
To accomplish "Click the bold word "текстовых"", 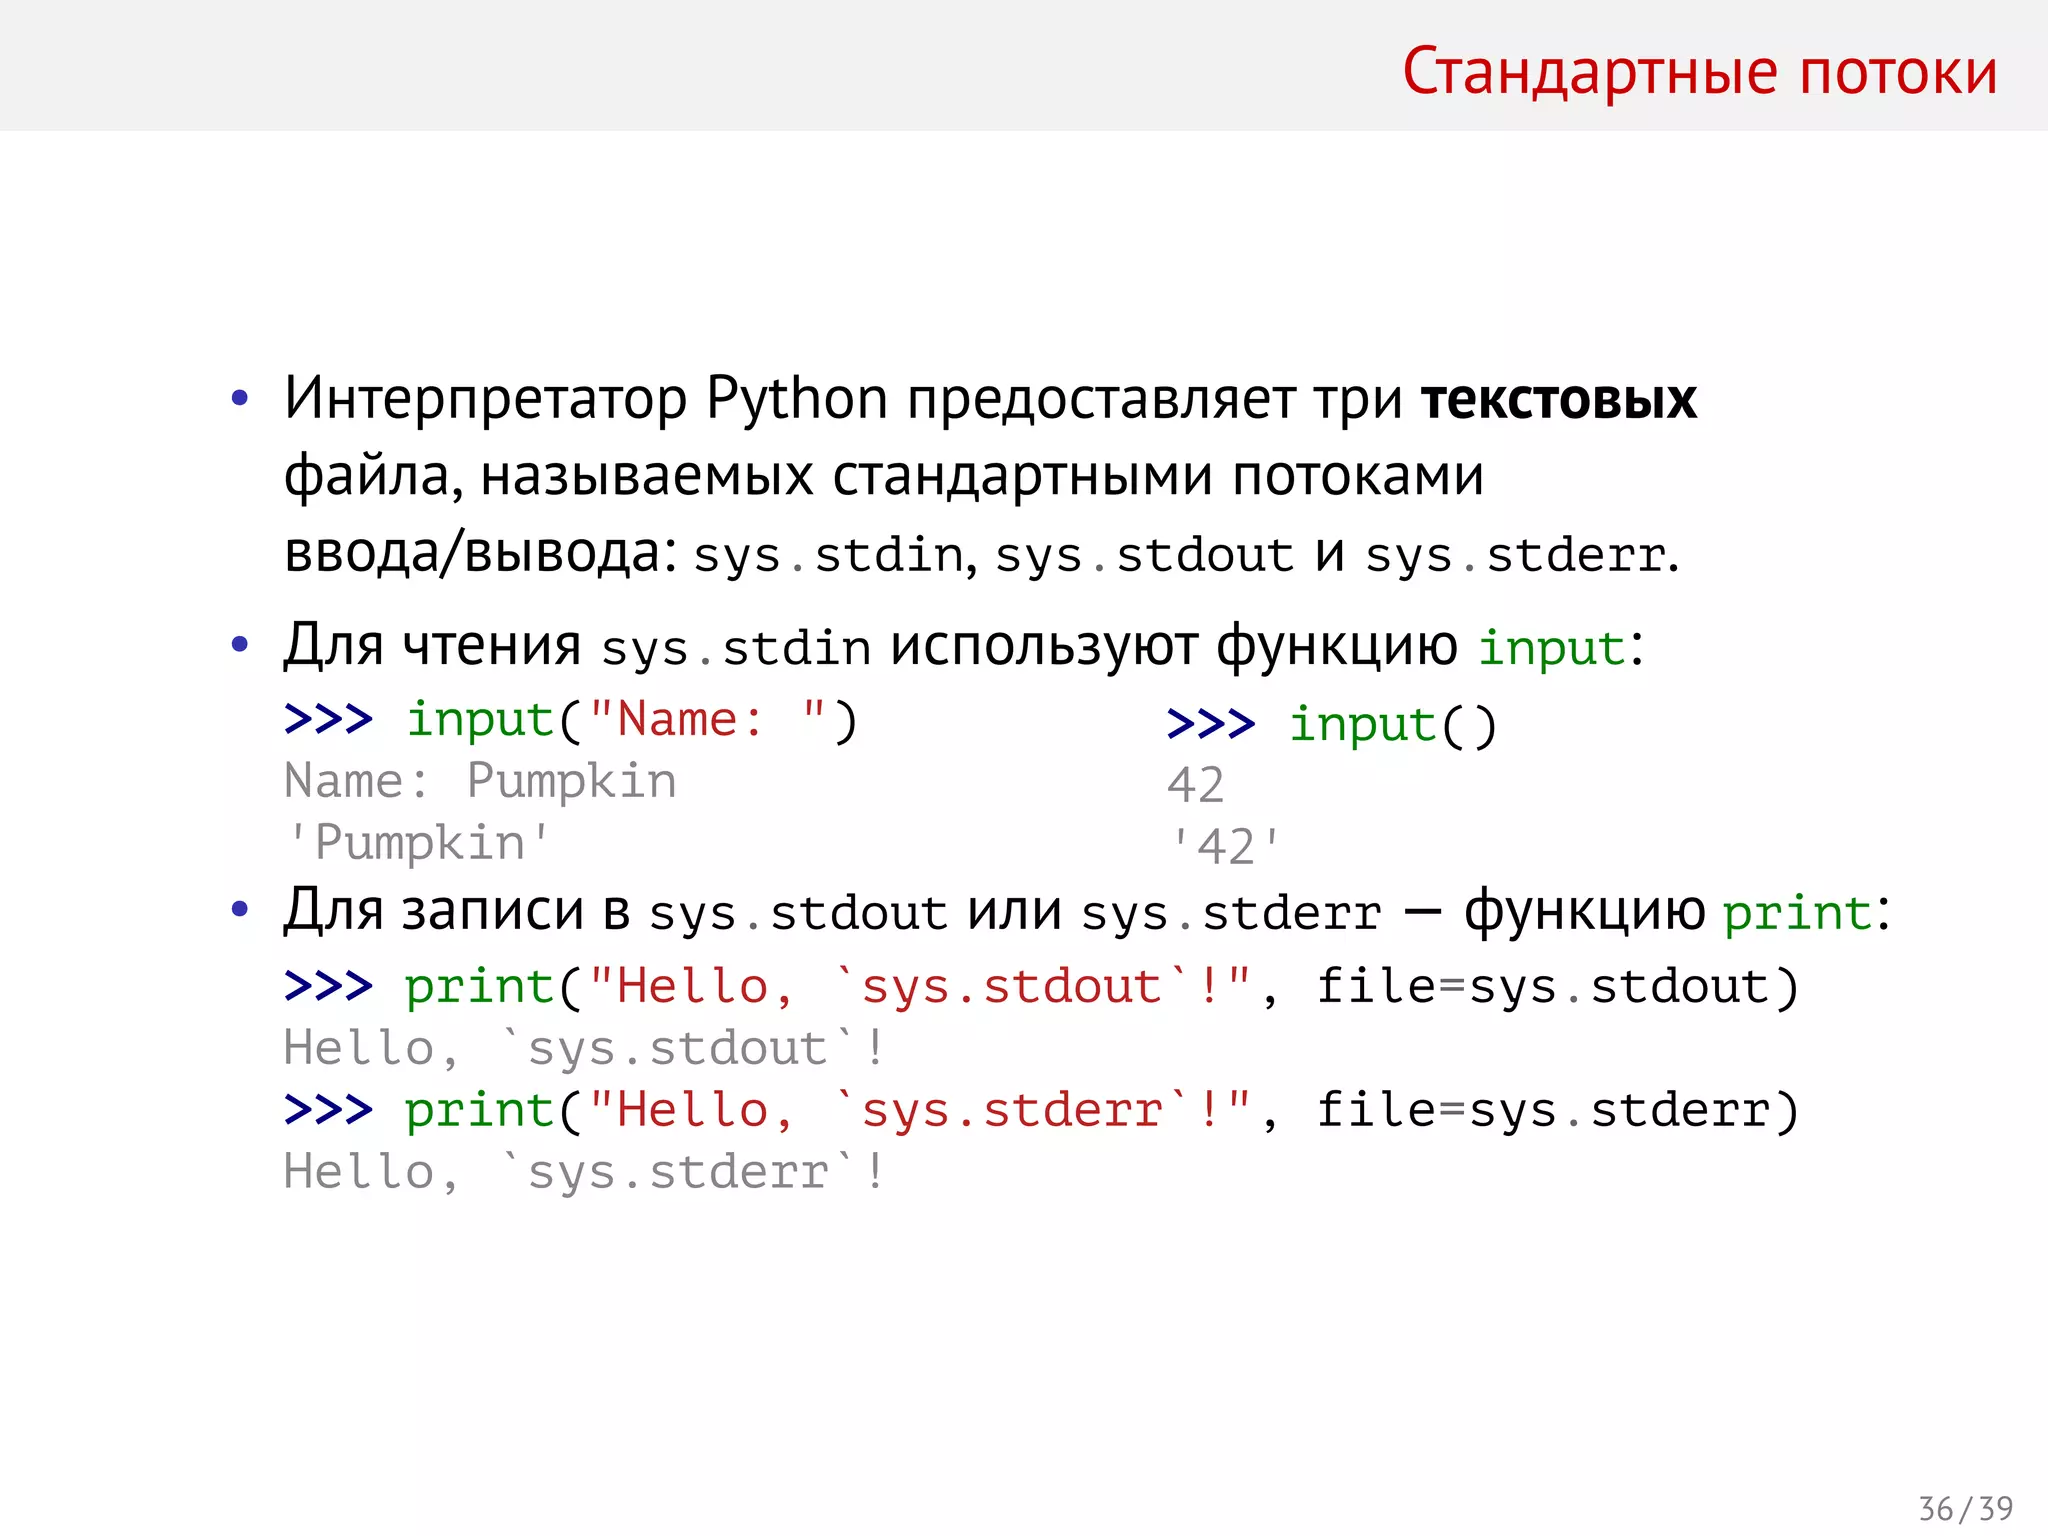I will click(1559, 399).
